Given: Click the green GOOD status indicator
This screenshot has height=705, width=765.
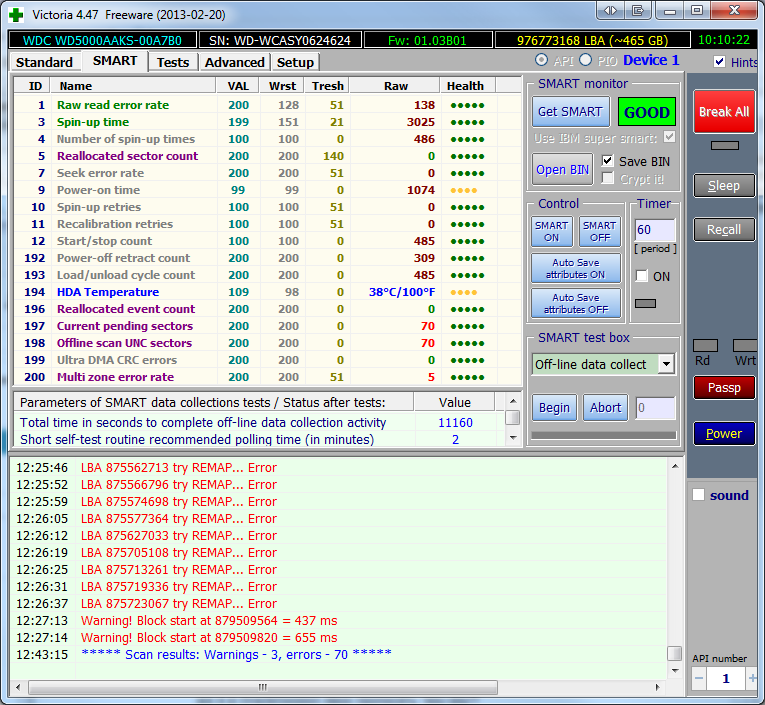Looking at the screenshot, I should [x=646, y=112].
